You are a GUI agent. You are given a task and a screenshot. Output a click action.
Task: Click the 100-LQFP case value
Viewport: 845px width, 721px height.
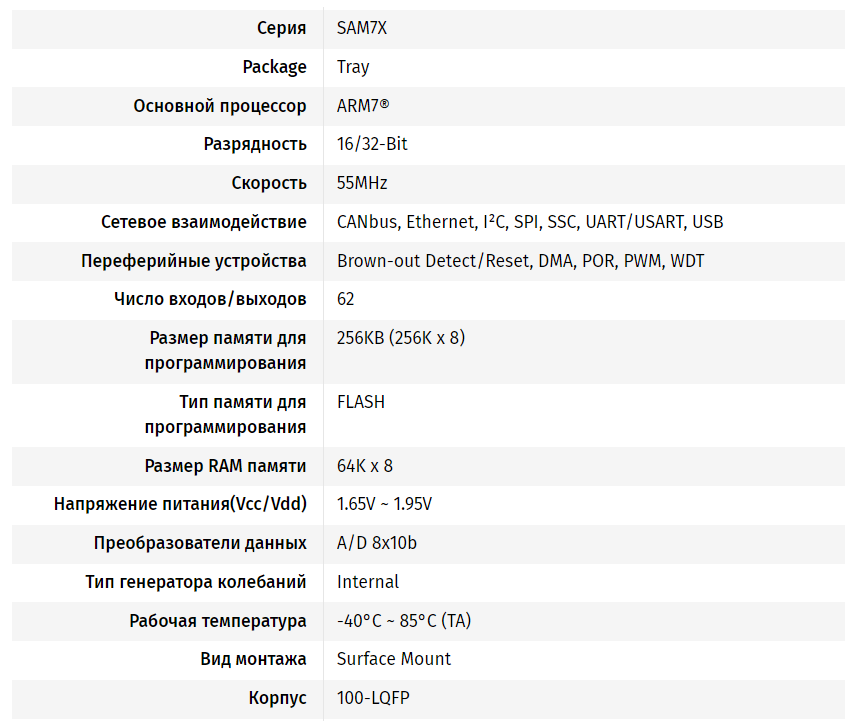coord(373,698)
